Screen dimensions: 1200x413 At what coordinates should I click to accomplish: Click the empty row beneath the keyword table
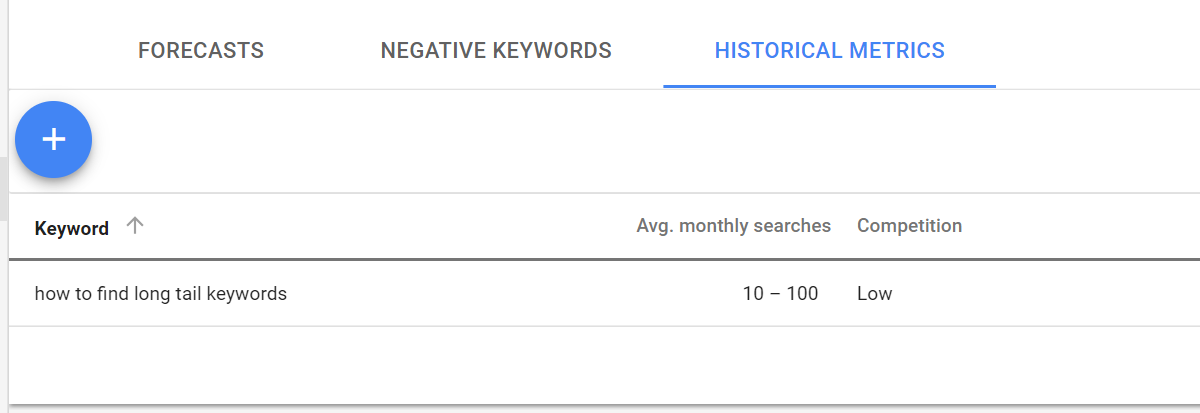click(x=604, y=365)
